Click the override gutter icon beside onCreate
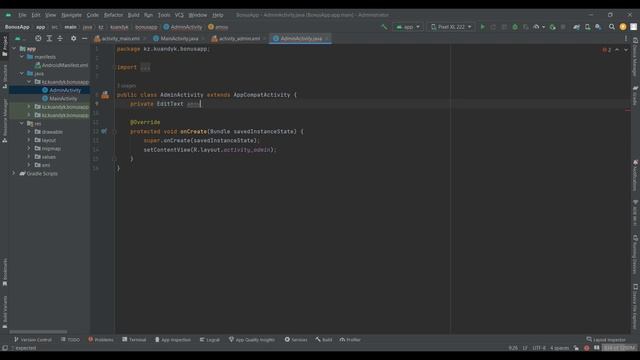Screen dimensions: 640x360 tap(104, 131)
